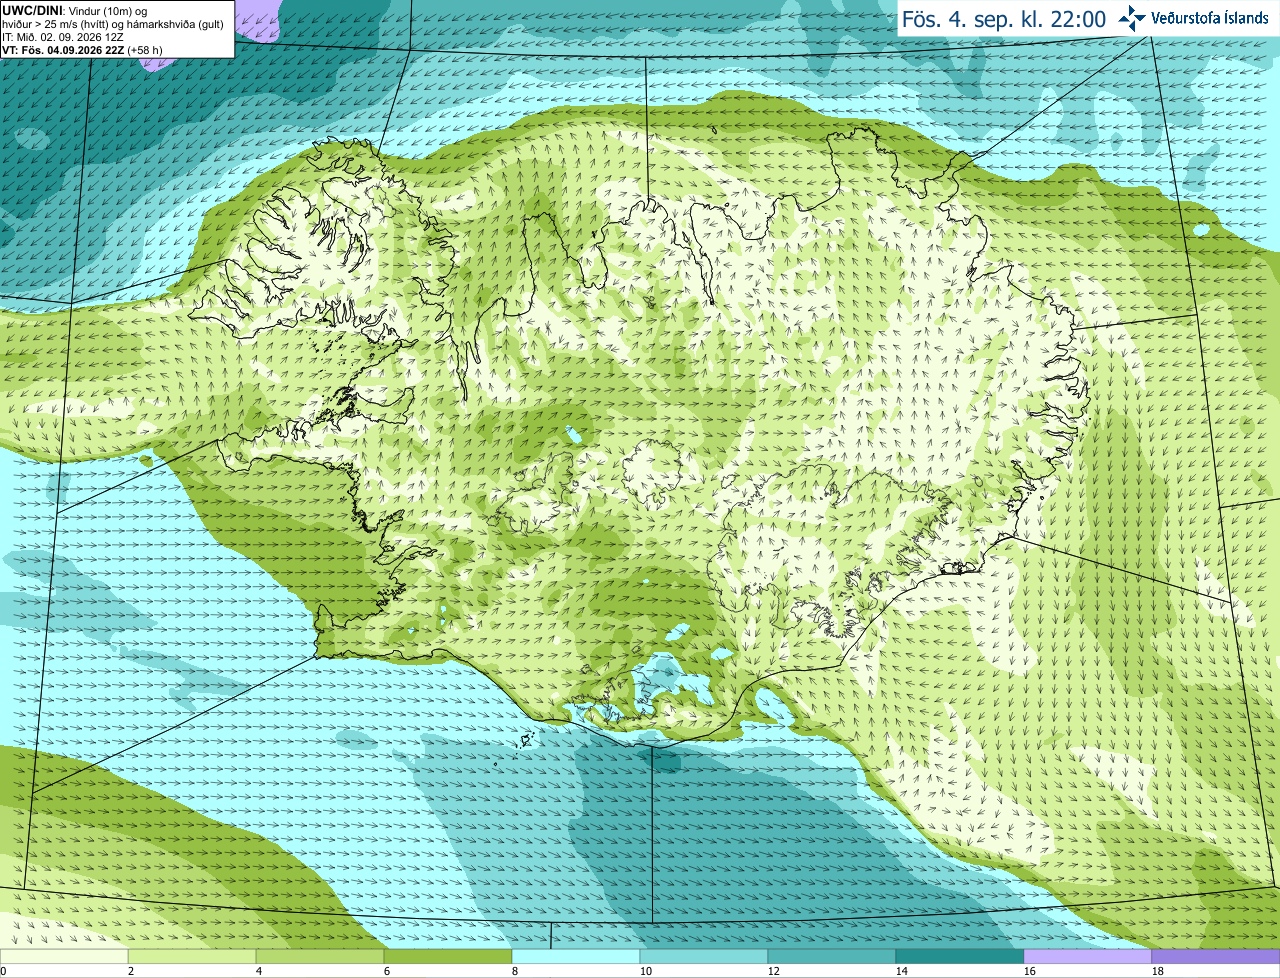Select the 10–12 m/s turquoise legend swatch

704,956
